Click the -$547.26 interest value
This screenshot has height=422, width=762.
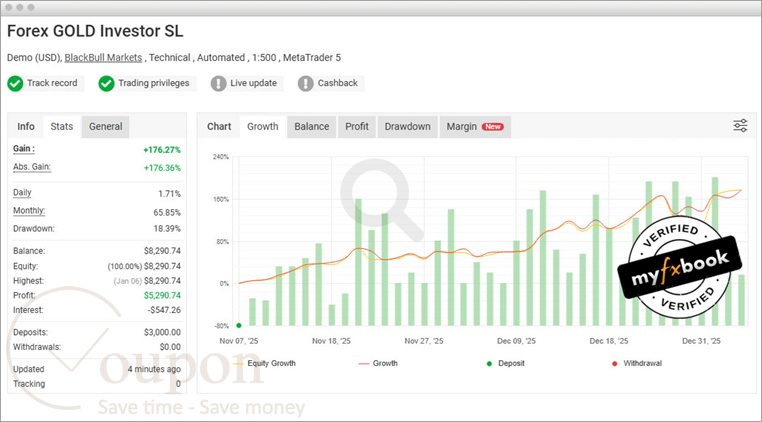click(x=163, y=310)
